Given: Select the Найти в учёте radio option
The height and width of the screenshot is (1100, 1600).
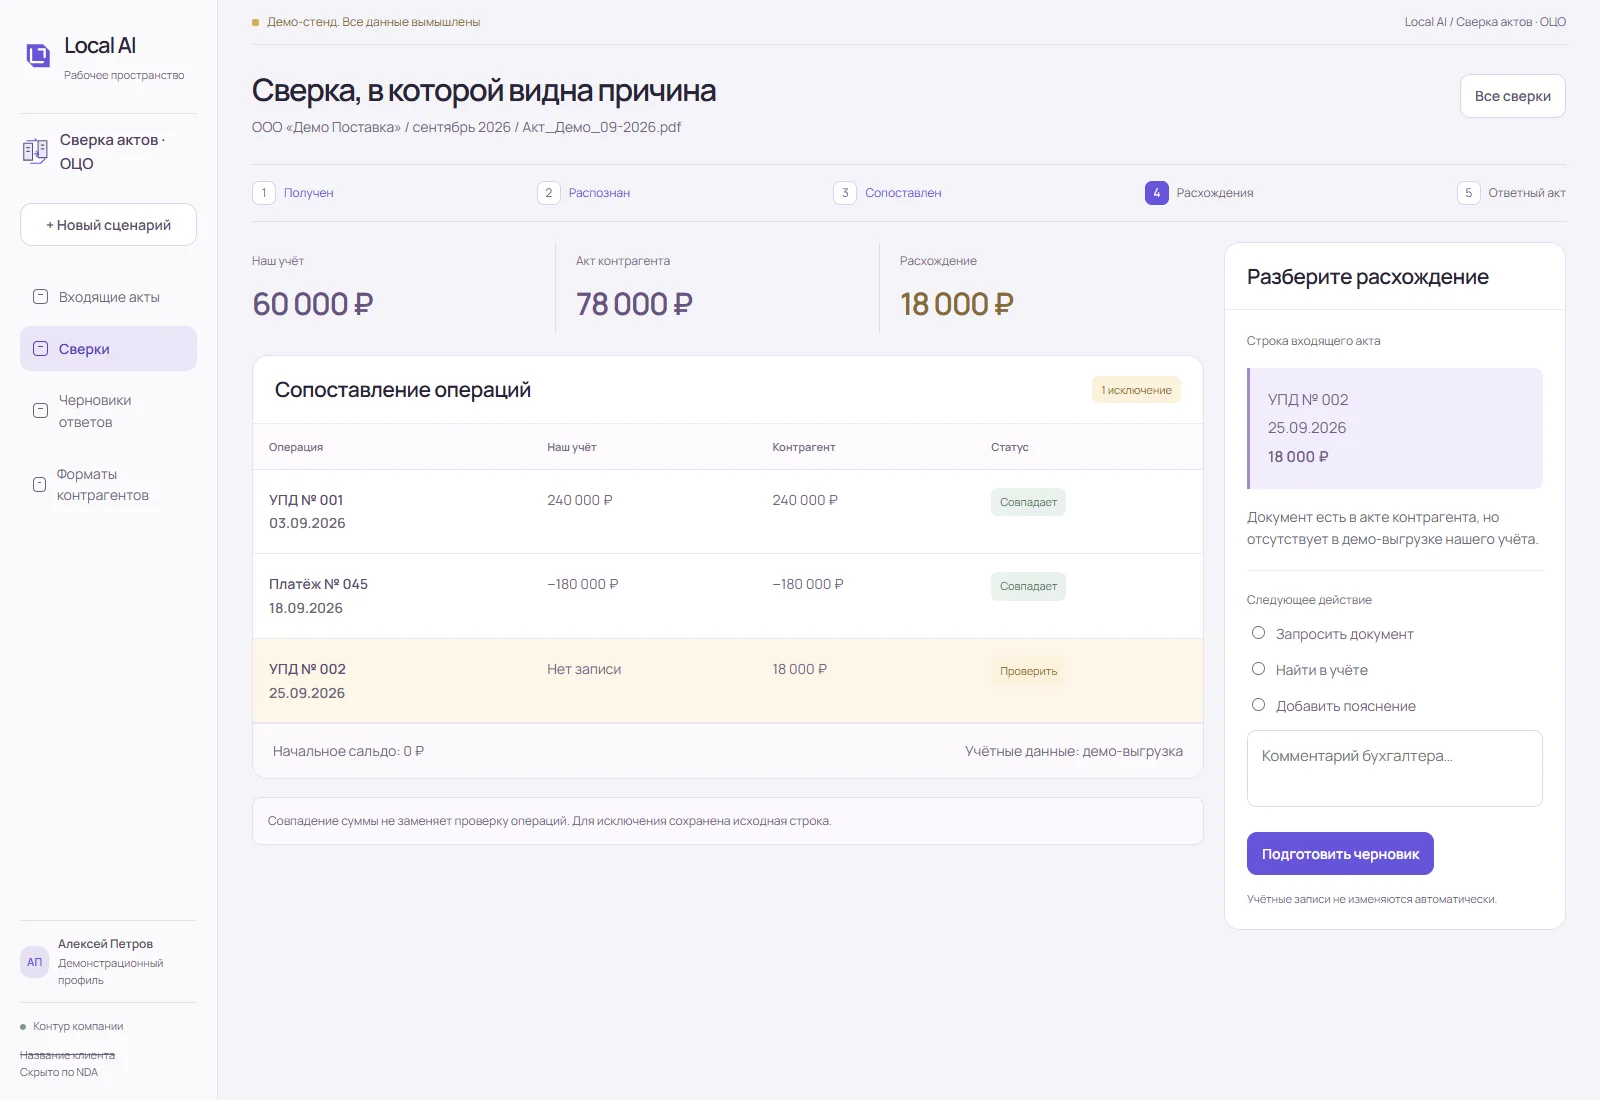Looking at the screenshot, I should pos(1259,669).
